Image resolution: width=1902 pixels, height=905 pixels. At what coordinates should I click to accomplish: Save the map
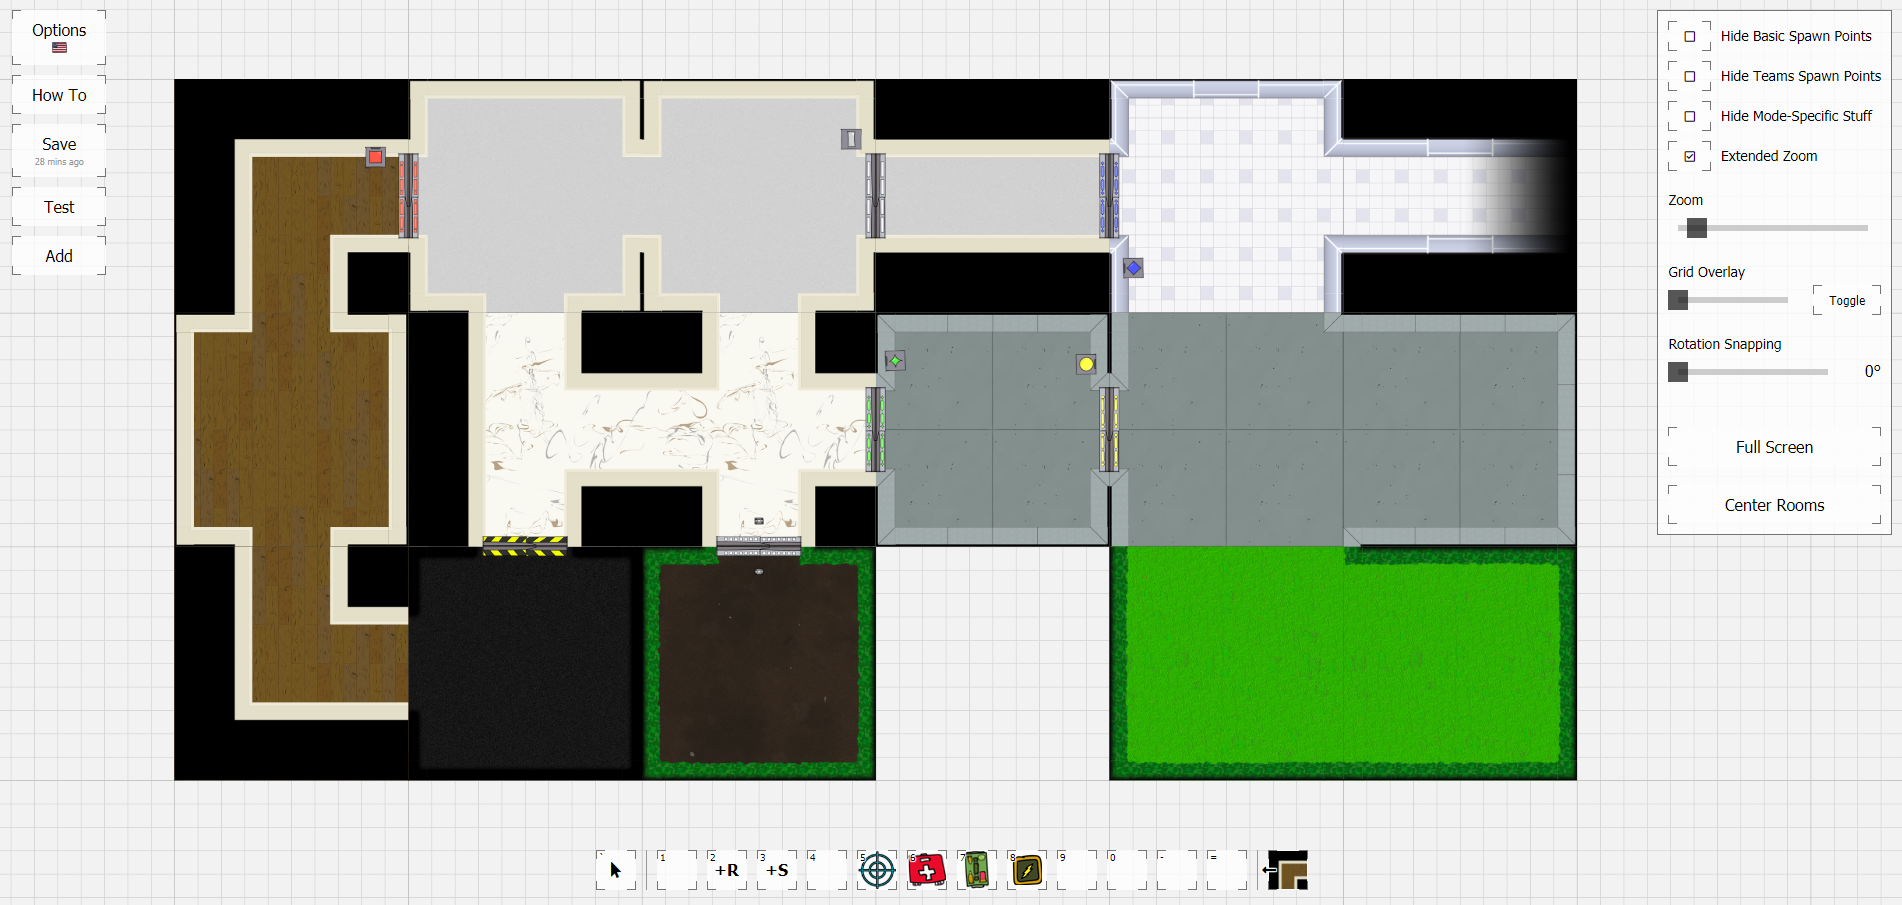click(x=59, y=150)
